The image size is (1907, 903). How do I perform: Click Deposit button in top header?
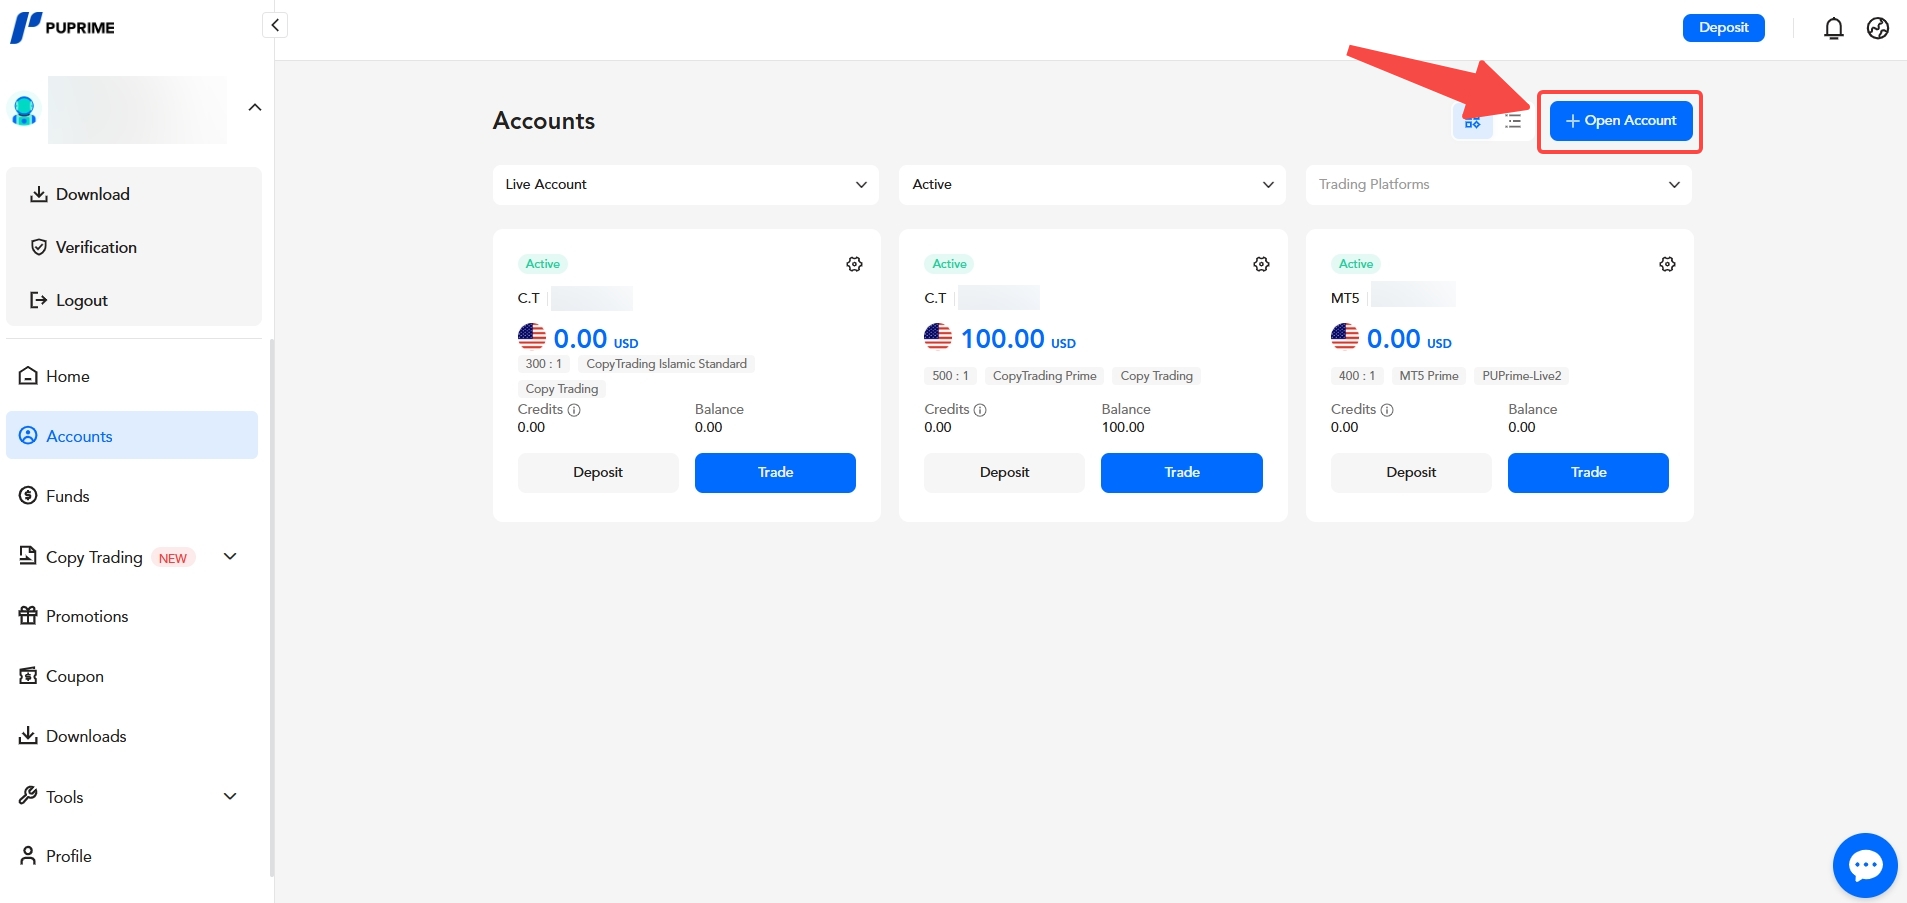pyautogui.click(x=1723, y=28)
